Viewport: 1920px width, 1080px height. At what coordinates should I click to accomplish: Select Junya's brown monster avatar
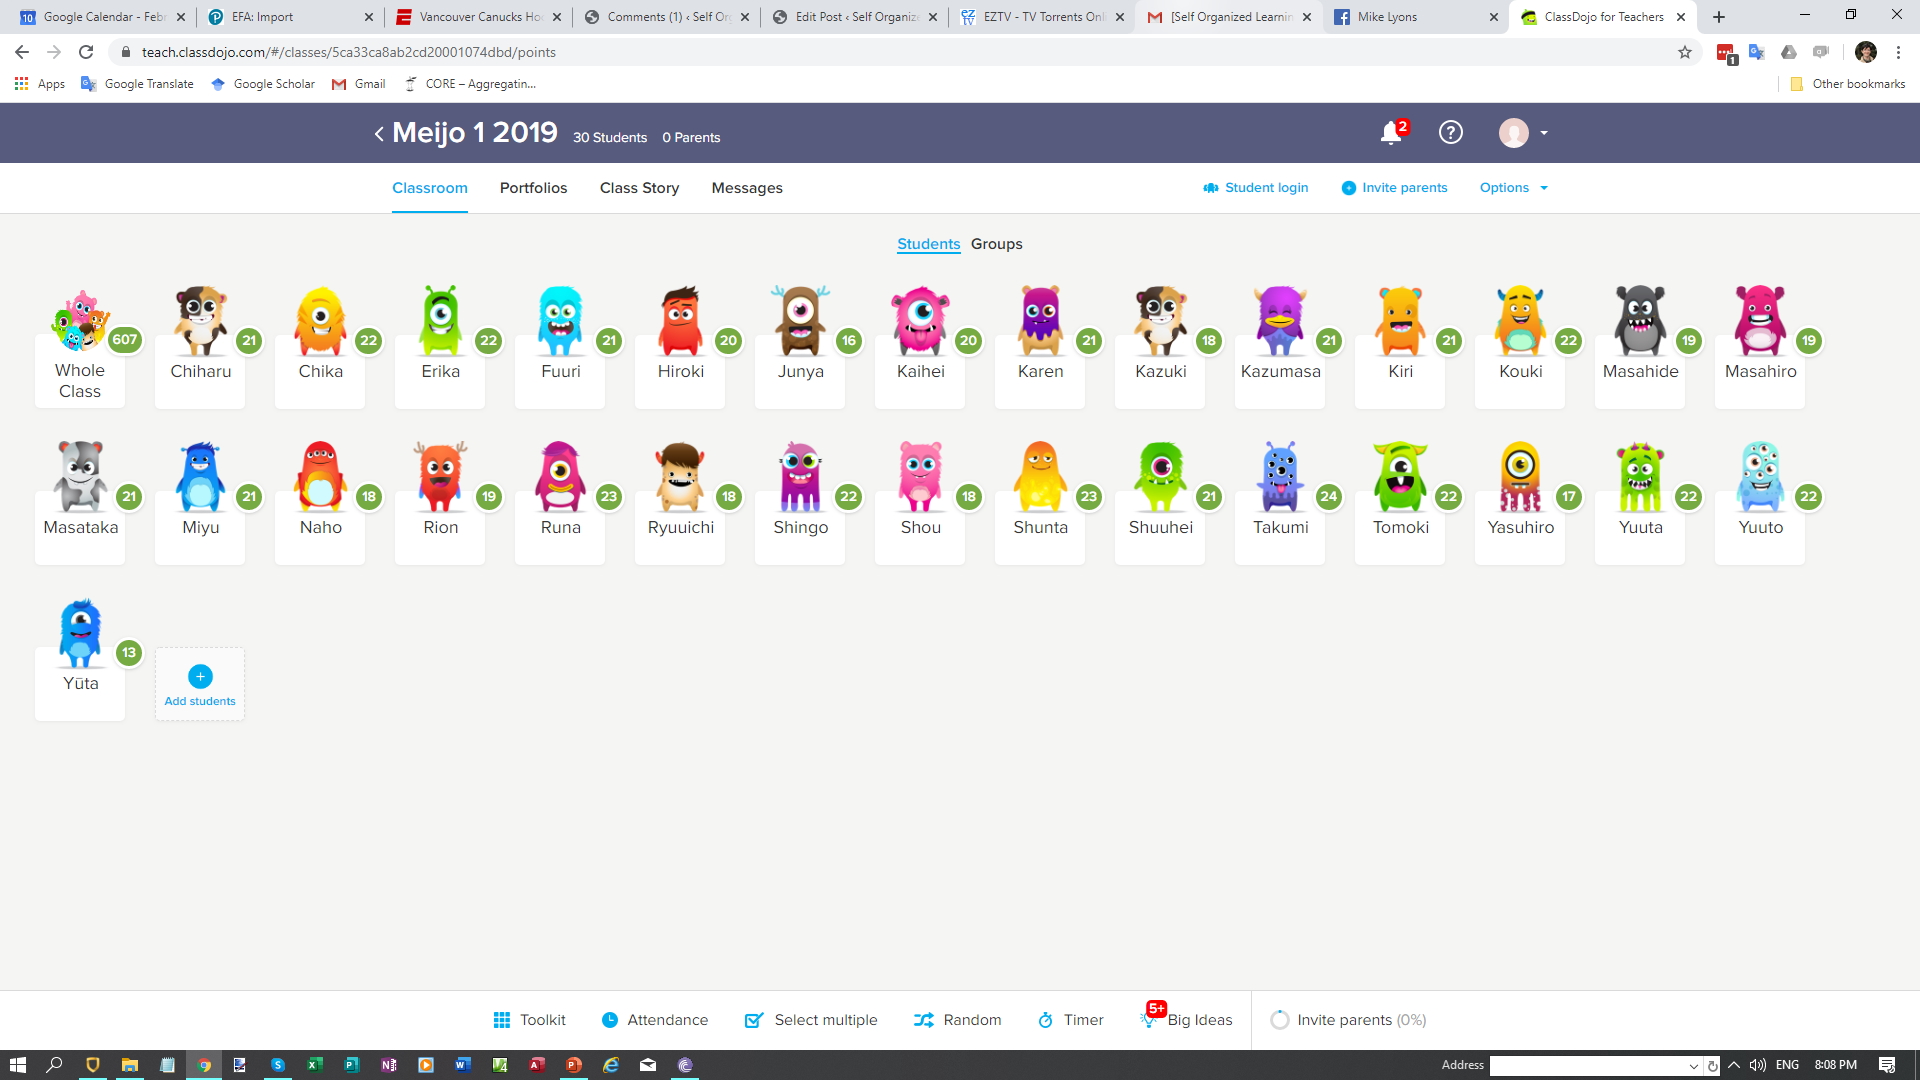click(x=800, y=321)
